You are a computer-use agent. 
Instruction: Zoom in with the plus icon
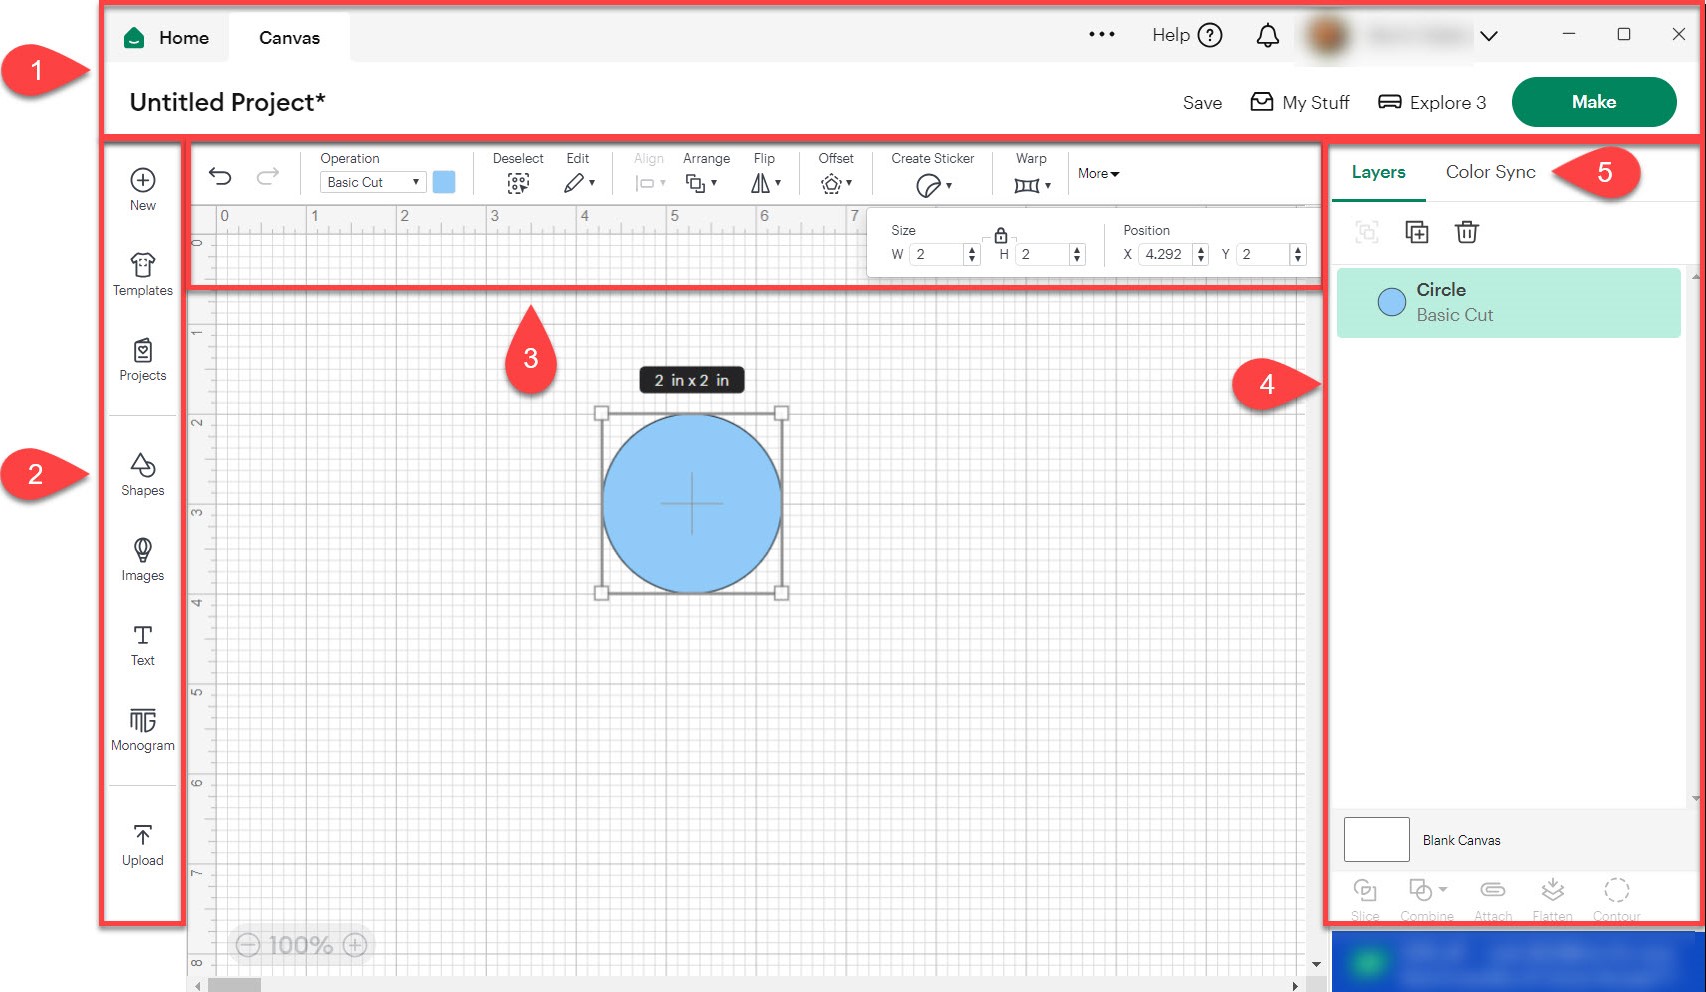[355, 945]
